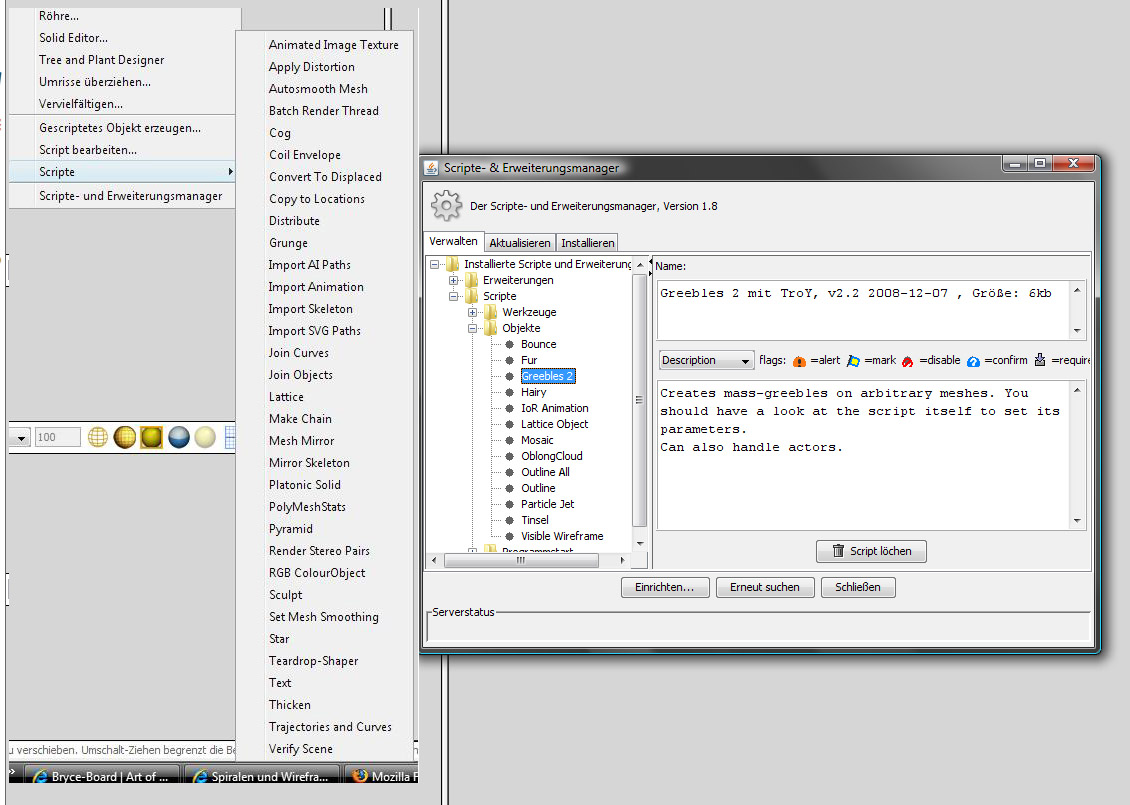Open Mozilla Firefox taskbar item

(x=382, y=776)
